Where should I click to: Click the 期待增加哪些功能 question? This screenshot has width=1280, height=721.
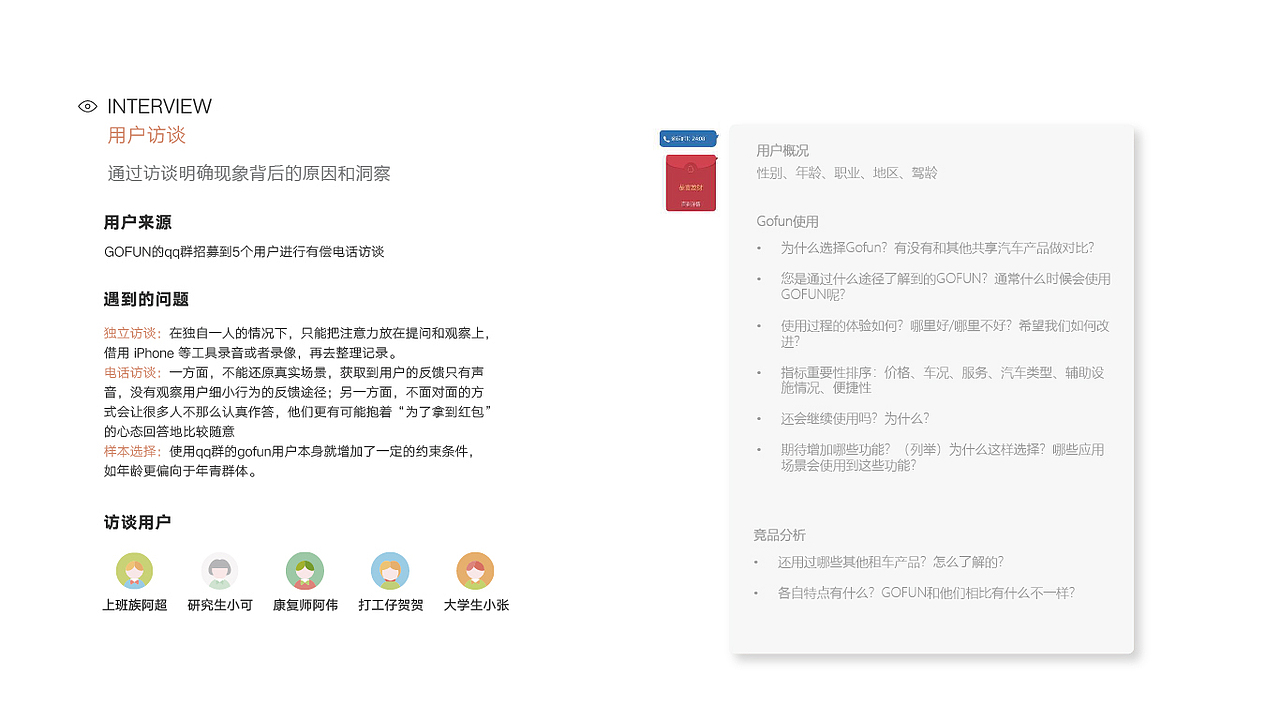[x=943, y=457]
